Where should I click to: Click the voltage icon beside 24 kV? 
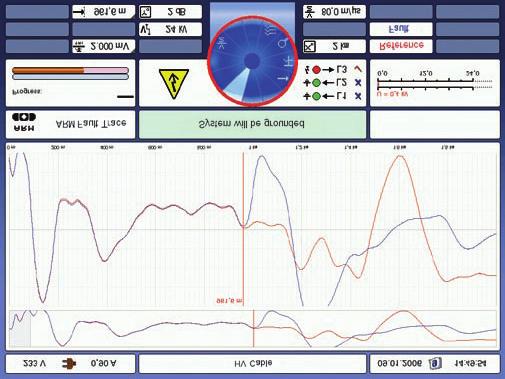coord(144,29)
